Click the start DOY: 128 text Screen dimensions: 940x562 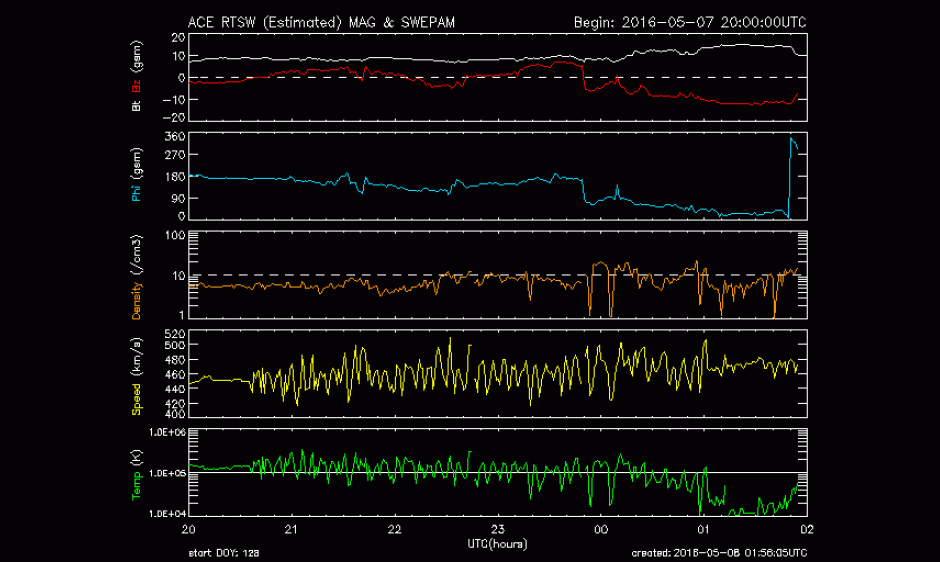point(223,553)
